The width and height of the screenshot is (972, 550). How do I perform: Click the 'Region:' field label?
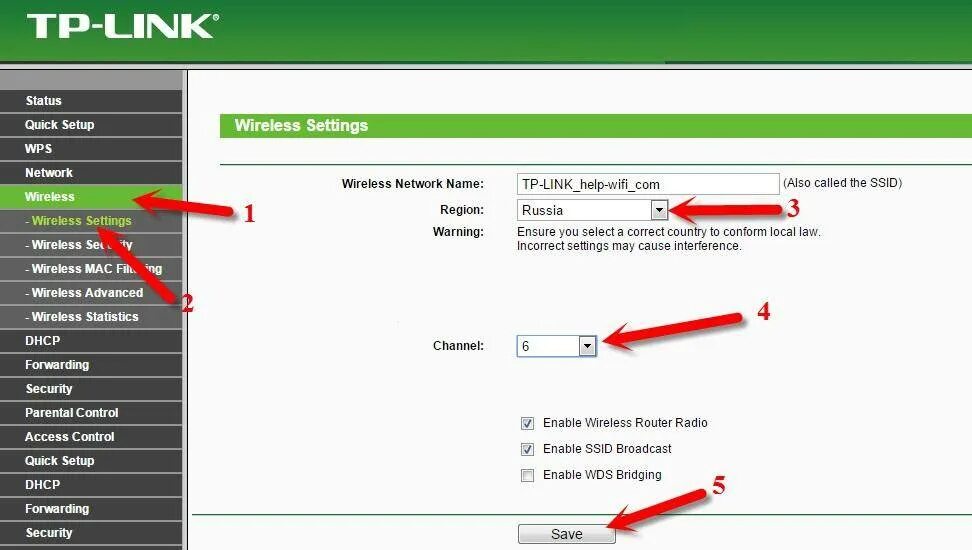tap(462, 210)
